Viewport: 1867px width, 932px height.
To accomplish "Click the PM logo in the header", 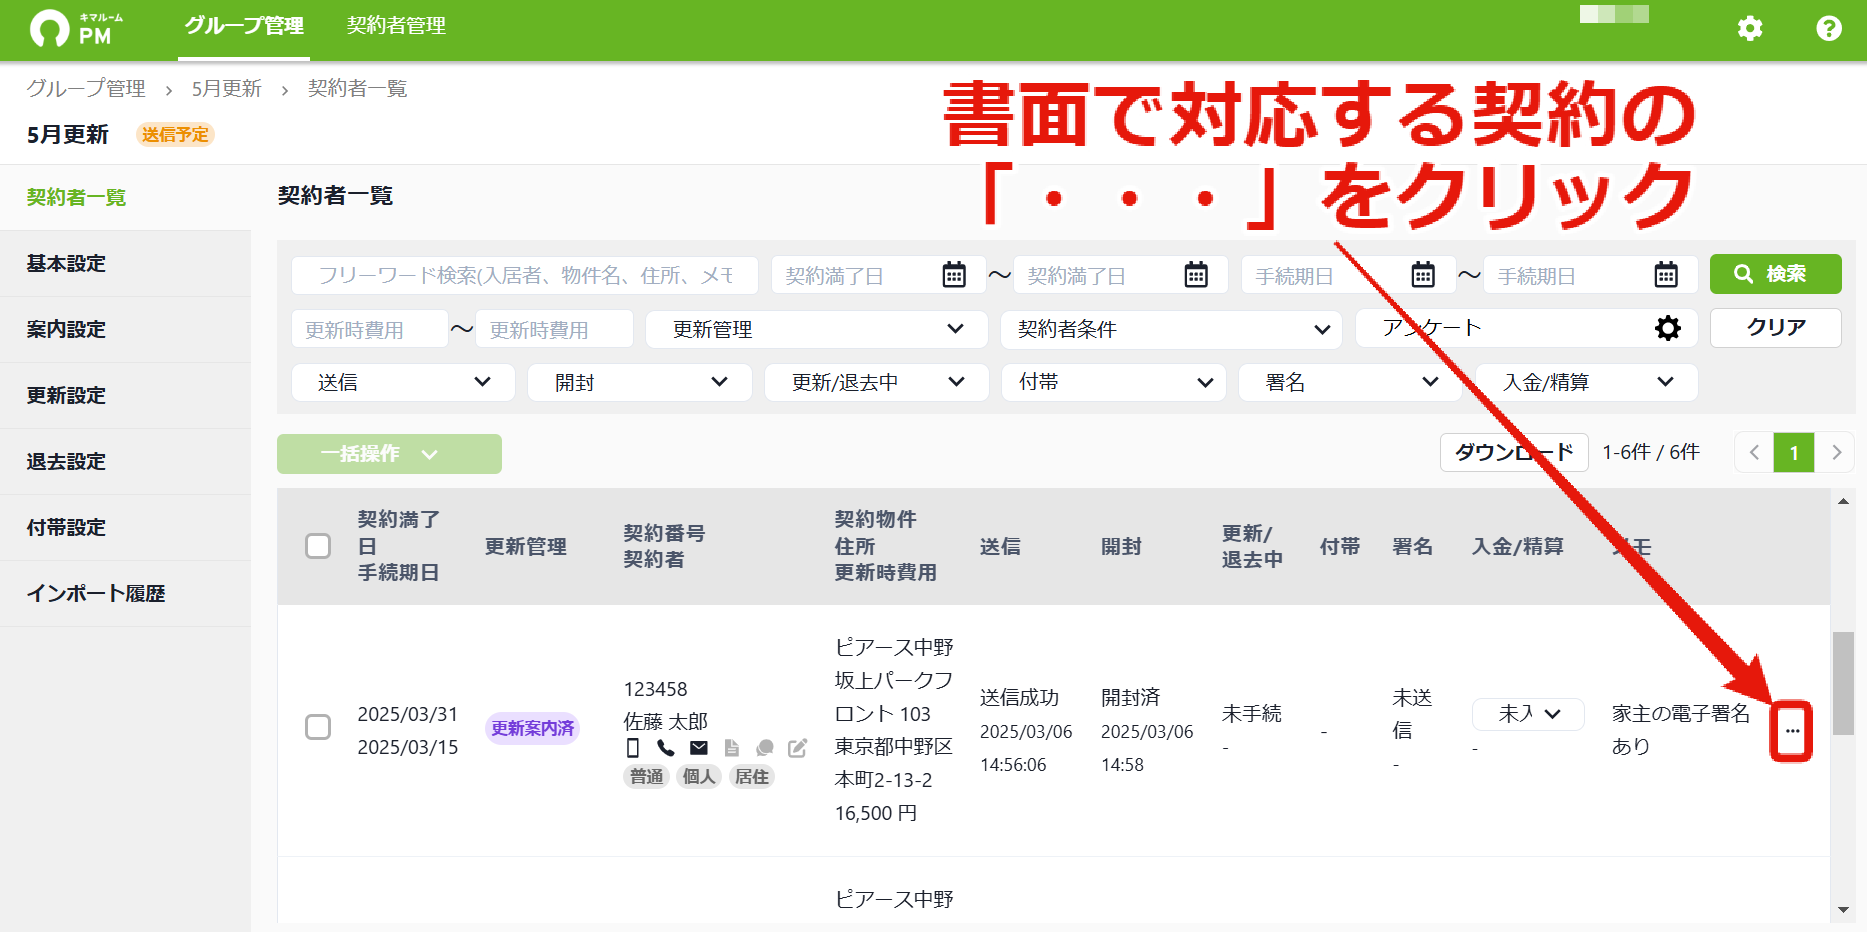I will tap(77, 29).
